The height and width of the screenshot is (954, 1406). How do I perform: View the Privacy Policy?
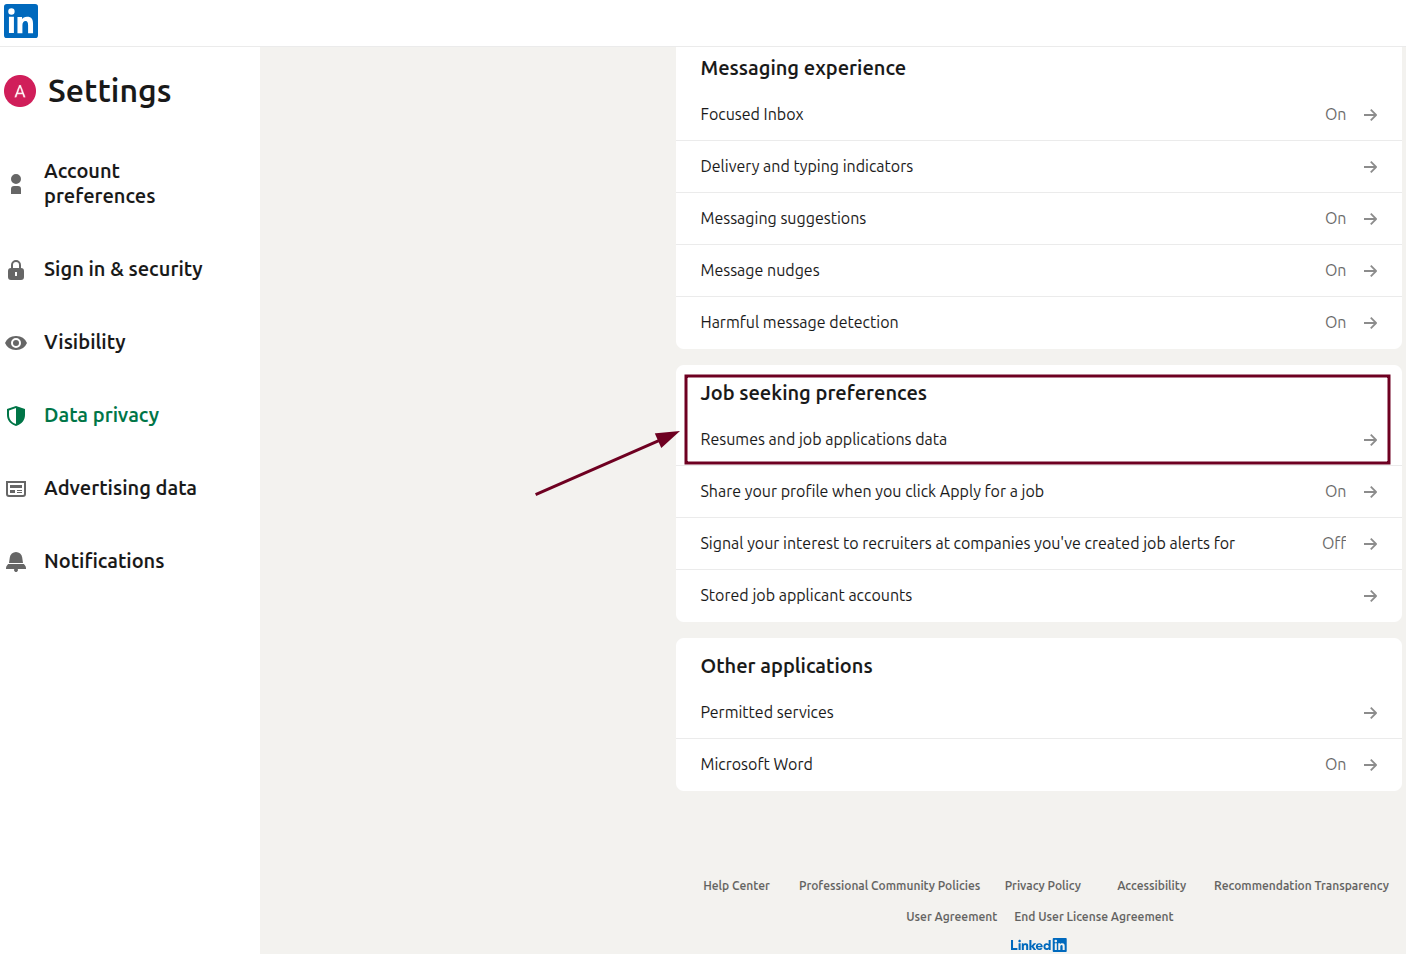[1042, 885]
